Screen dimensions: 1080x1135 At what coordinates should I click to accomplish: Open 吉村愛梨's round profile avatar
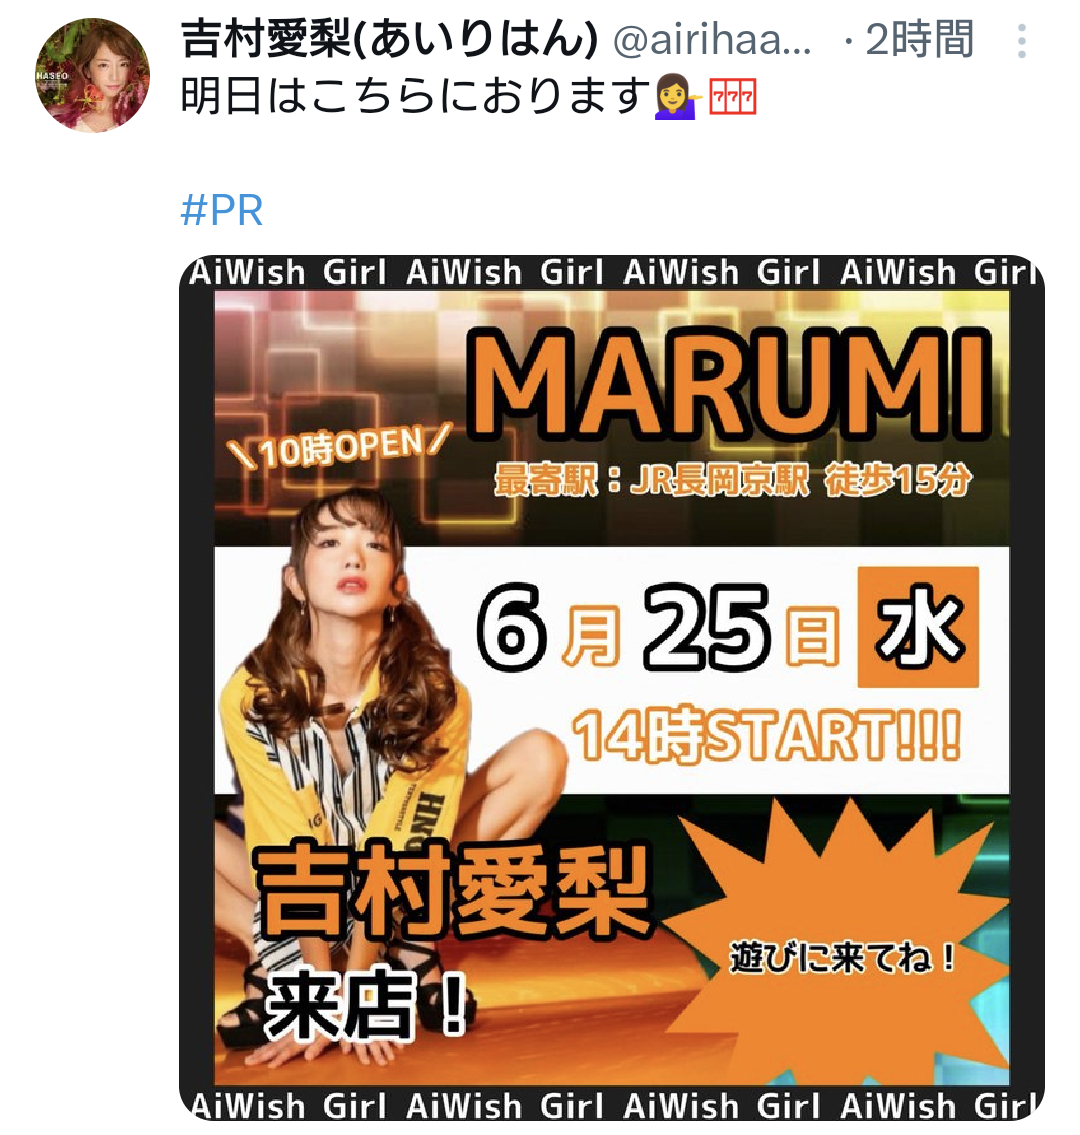93,75
